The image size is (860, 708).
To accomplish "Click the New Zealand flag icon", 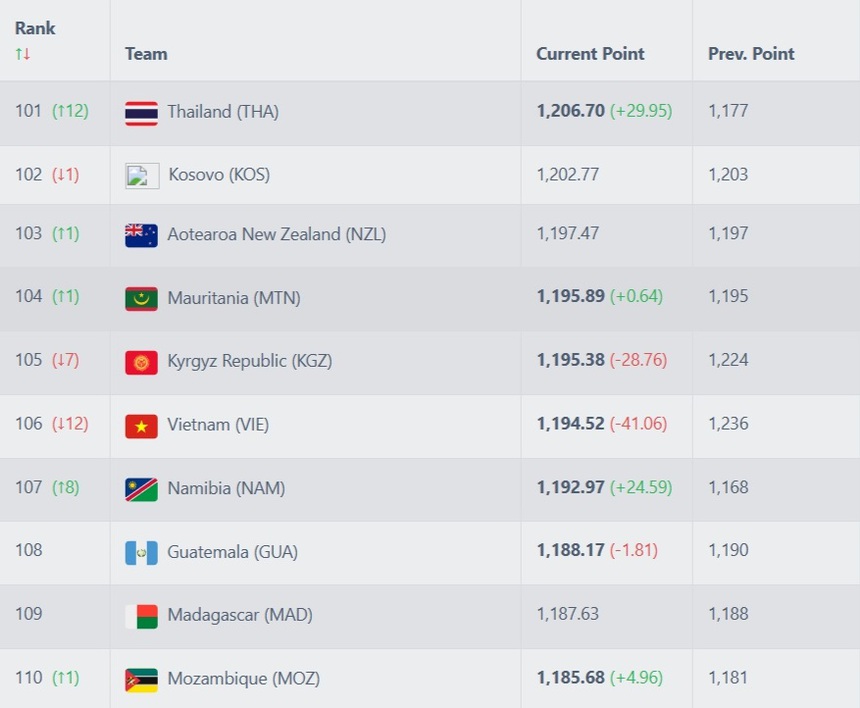I will point(141,235).
